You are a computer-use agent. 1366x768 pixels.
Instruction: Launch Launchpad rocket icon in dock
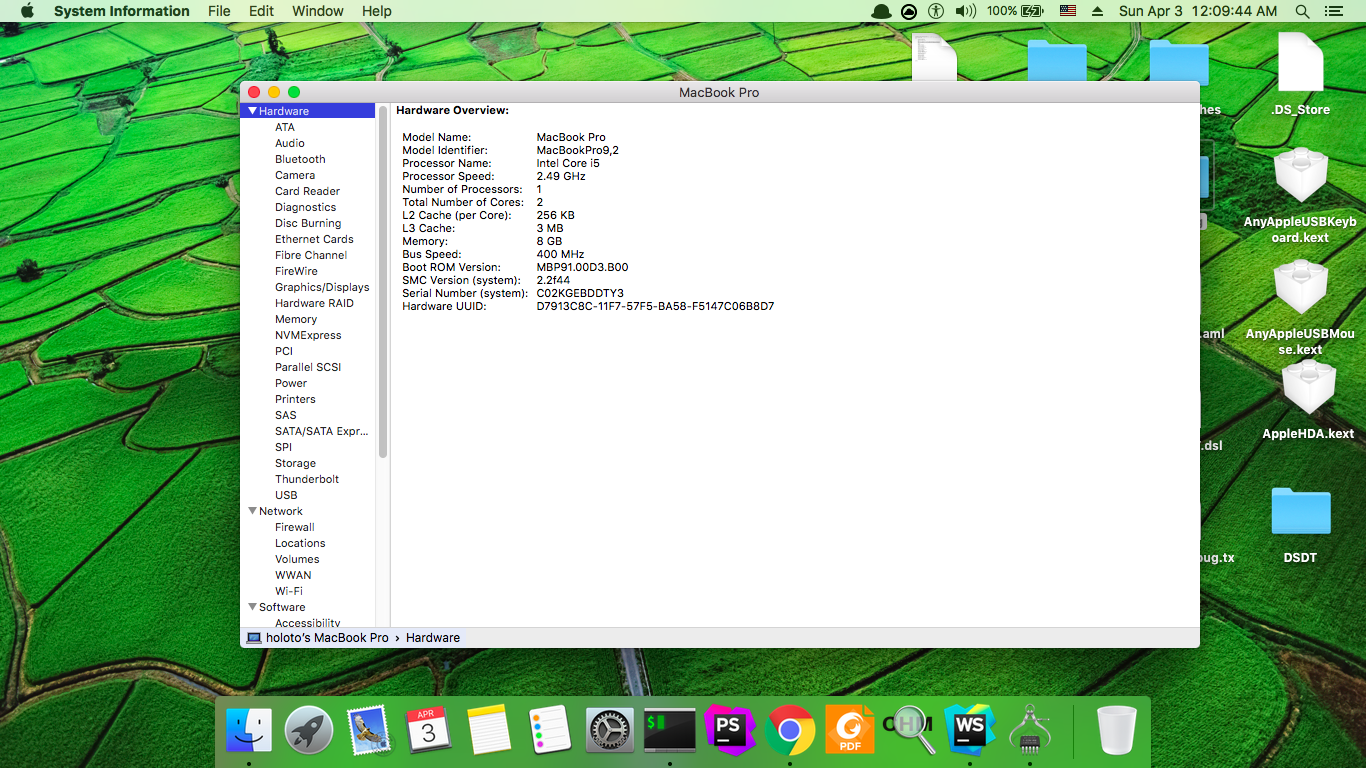309,730
